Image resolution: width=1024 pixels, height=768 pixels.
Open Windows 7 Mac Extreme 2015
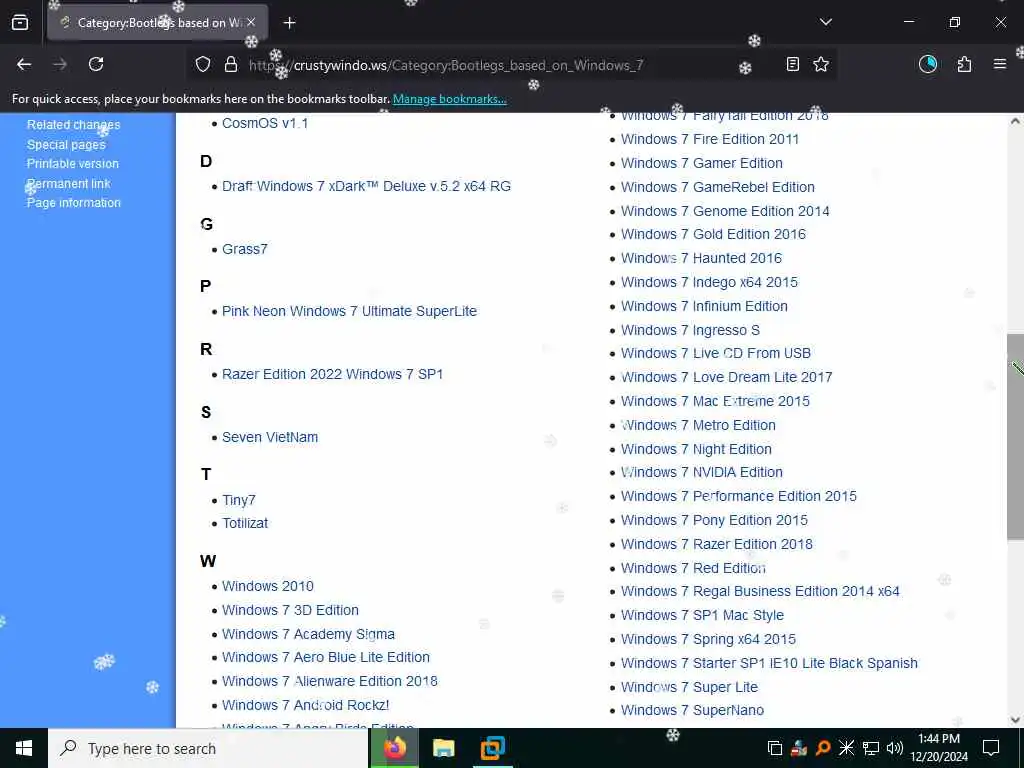click(715, 401)
